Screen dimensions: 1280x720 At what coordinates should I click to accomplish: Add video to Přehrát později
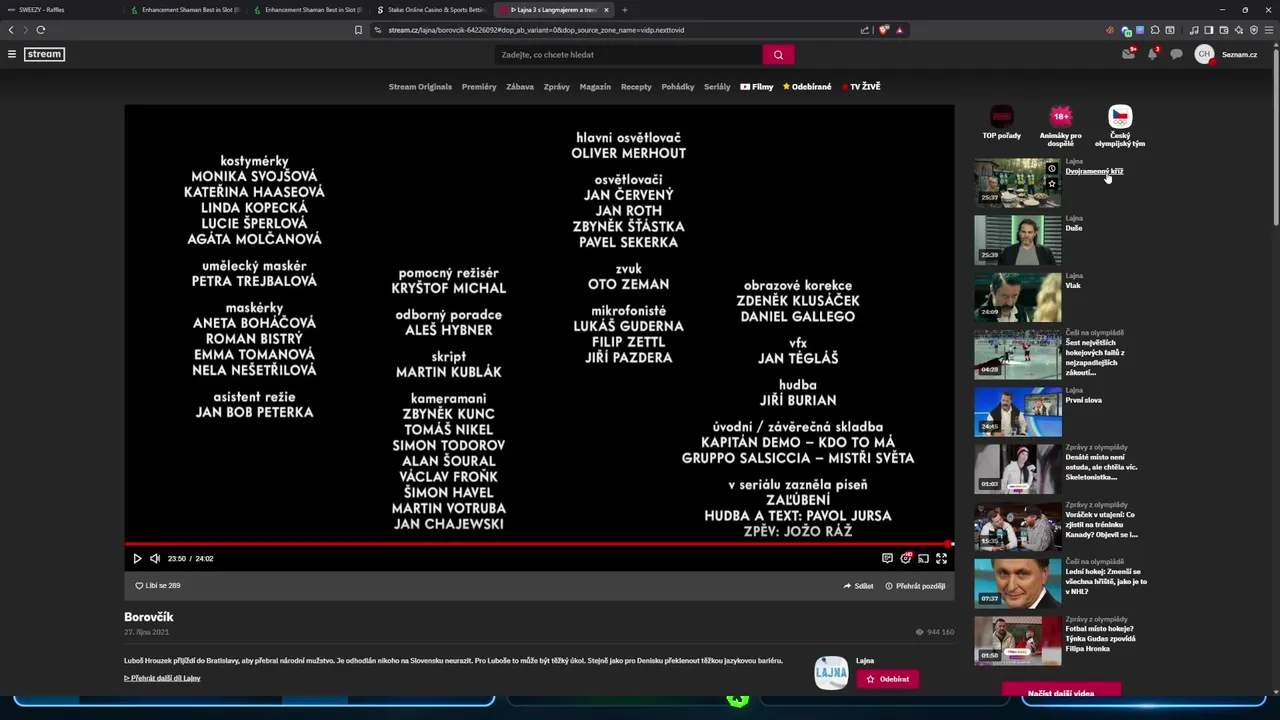click(915, 586)
